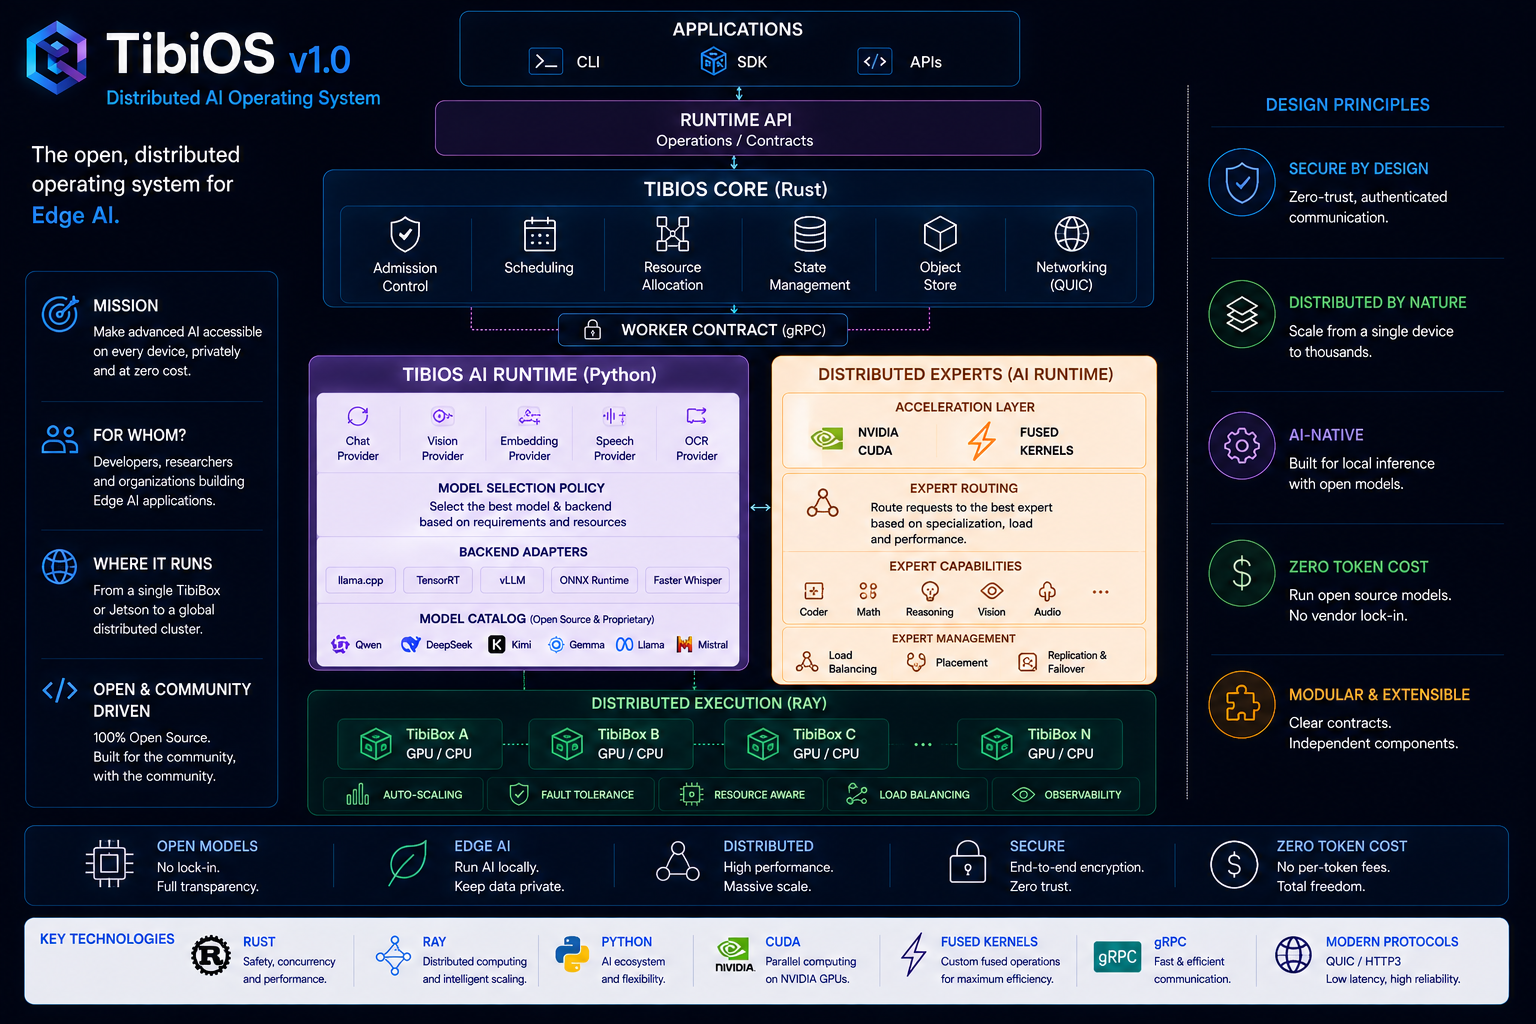The height and width of the screenshot is (1024, 1536).
Task: Click the Qwen model entry
Action: [357, 645]
